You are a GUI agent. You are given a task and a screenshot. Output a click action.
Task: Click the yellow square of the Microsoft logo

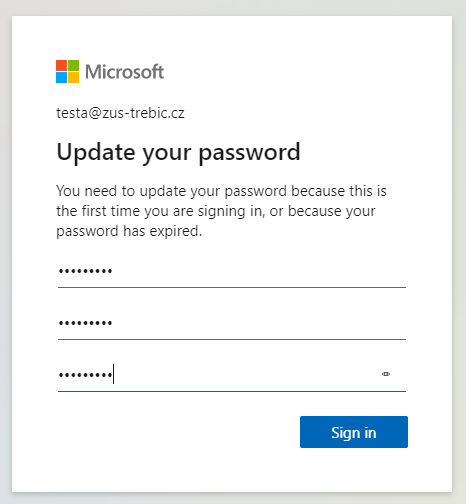73,77
